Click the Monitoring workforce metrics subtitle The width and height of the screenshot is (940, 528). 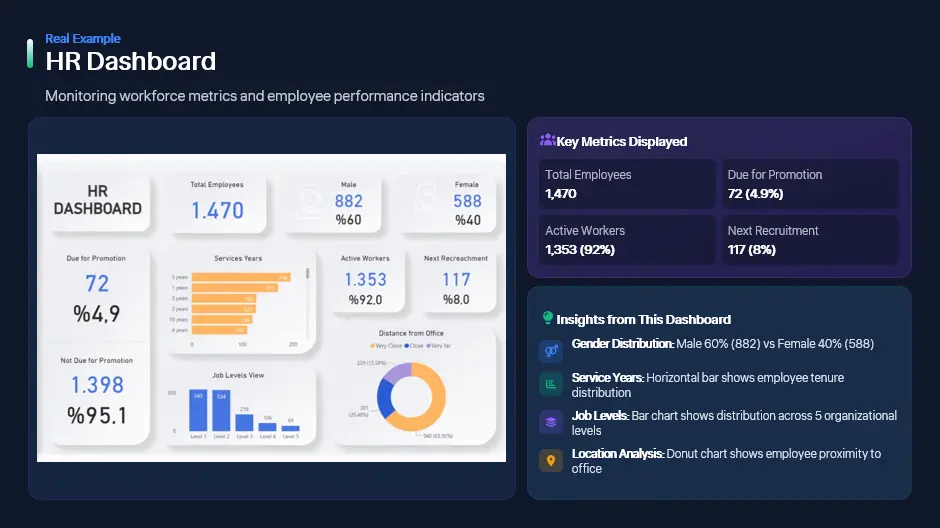pyautogui.click(x=264, y=96)
